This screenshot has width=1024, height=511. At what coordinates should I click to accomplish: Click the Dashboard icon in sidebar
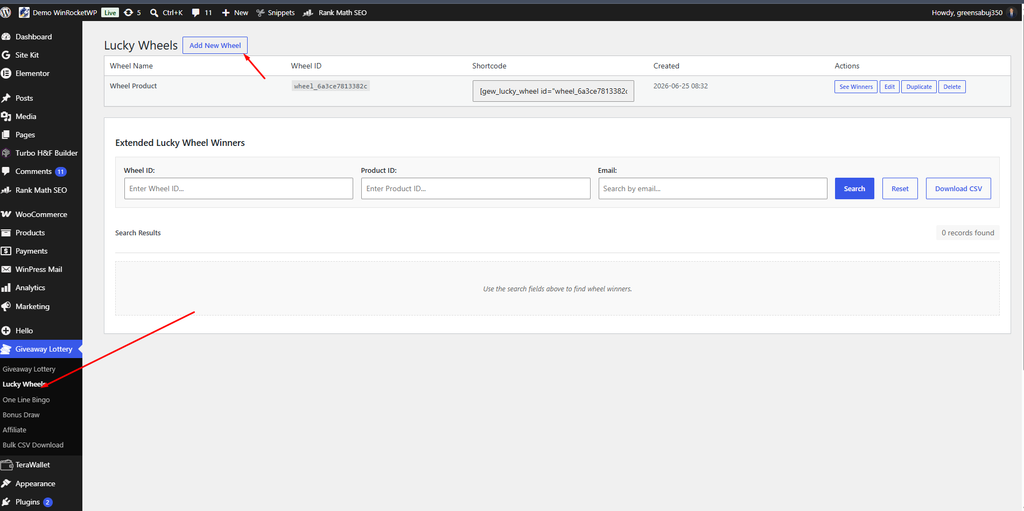[x=7, y=37]
